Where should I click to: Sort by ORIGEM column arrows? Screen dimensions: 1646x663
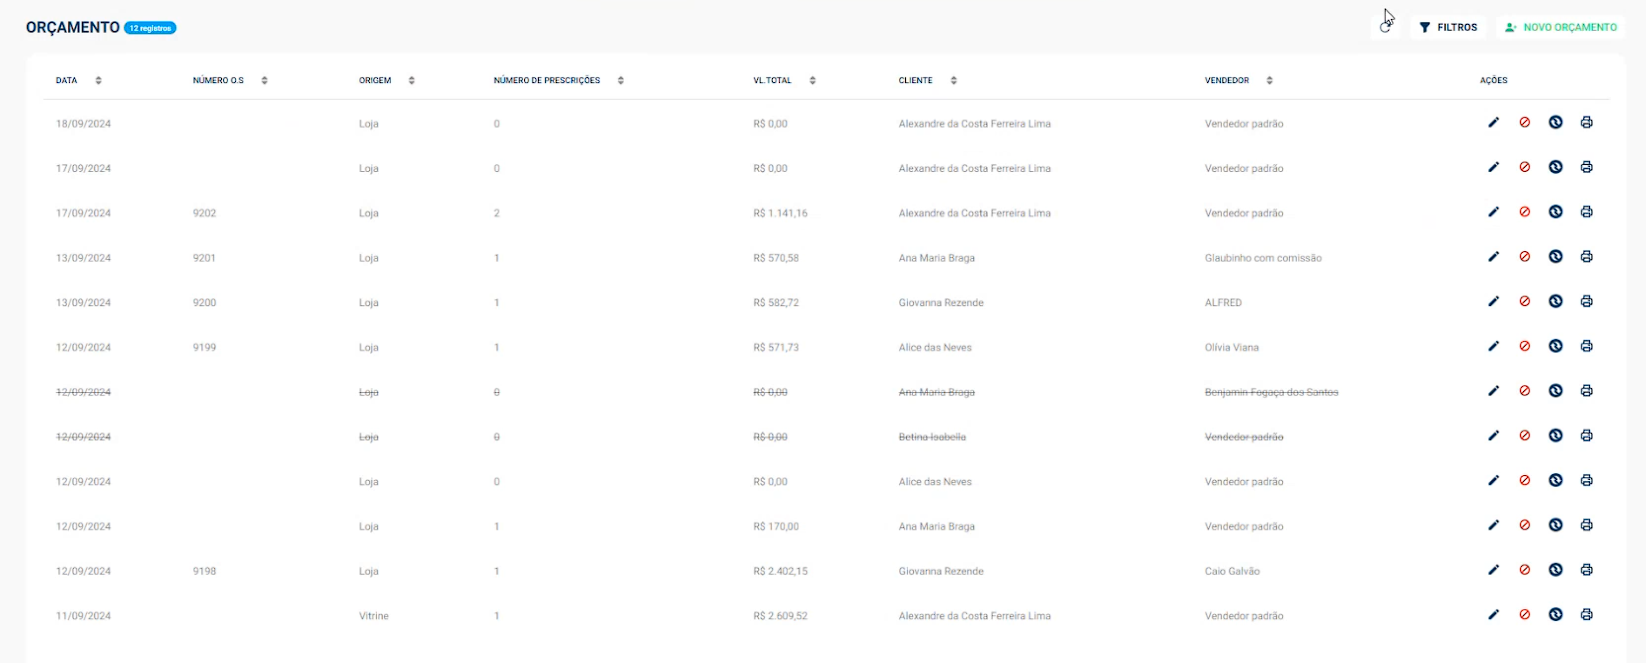tap(411, 80)
